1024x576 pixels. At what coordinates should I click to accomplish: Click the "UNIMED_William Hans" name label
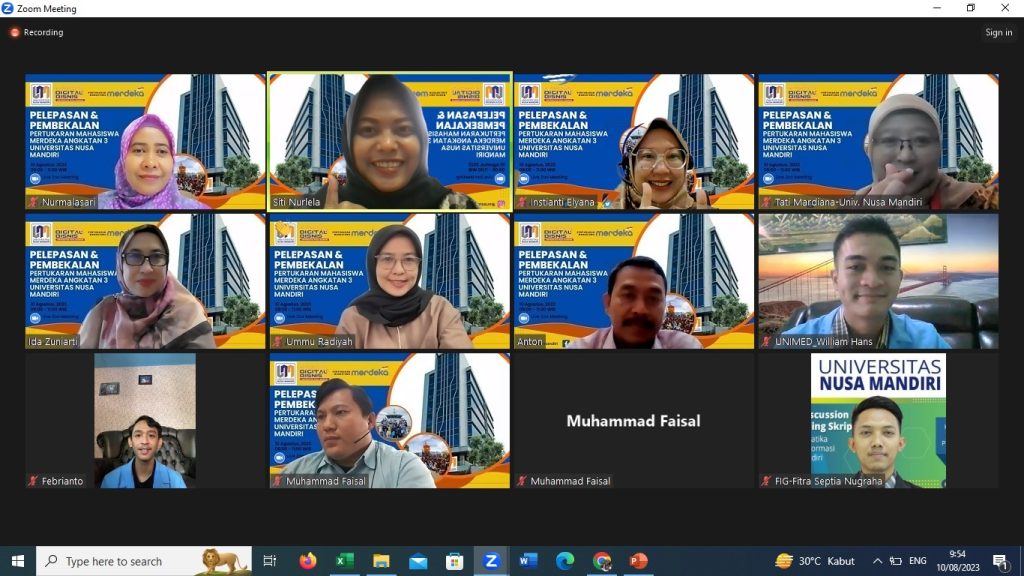[824, 342]
